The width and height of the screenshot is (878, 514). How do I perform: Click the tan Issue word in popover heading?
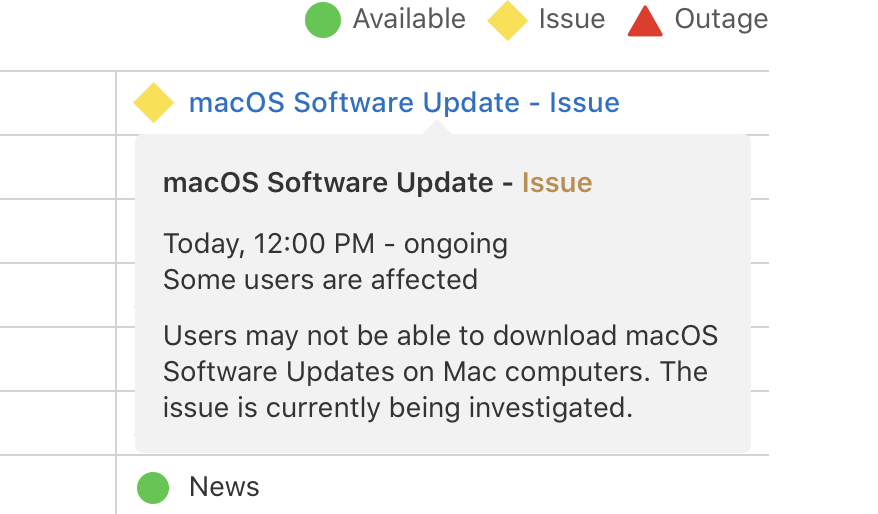pos(557,183)
